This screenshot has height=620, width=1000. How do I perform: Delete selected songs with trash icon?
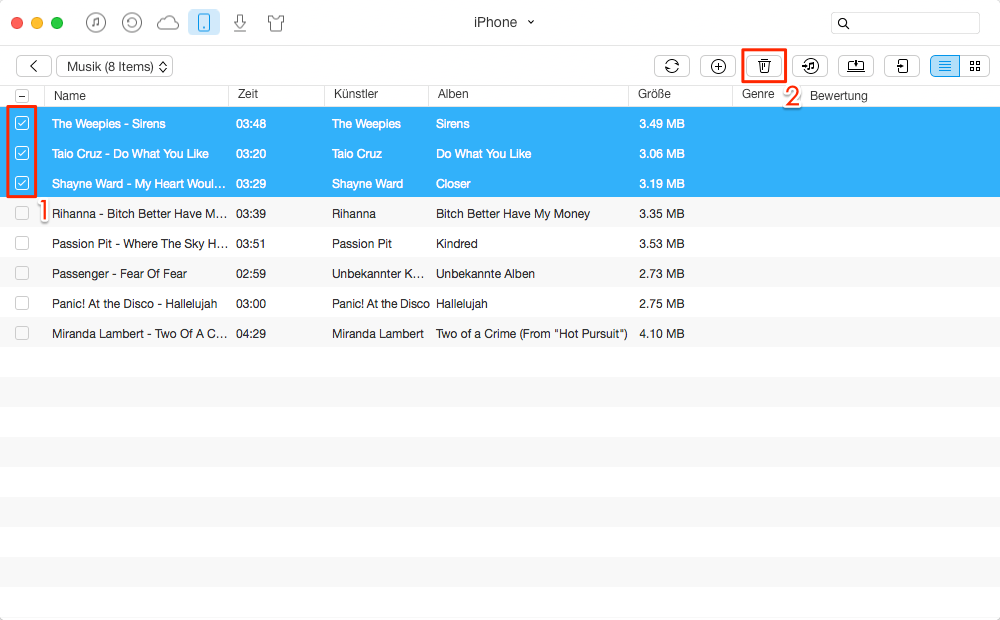click(x=764, y=66)
